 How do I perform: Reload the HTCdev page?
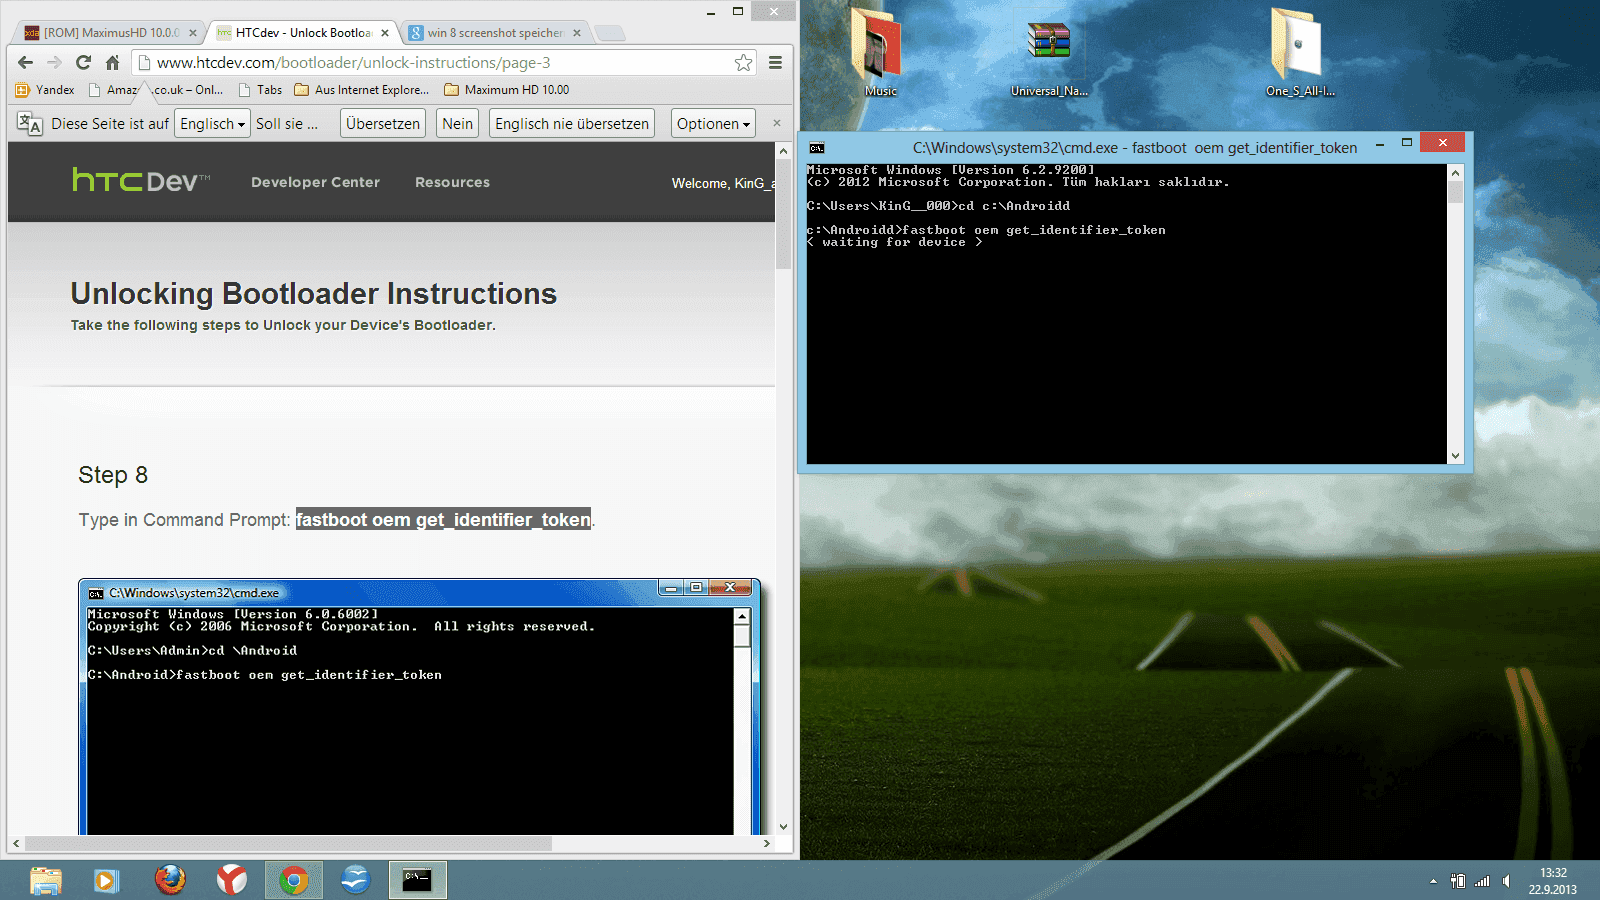(x=84, y=62)
